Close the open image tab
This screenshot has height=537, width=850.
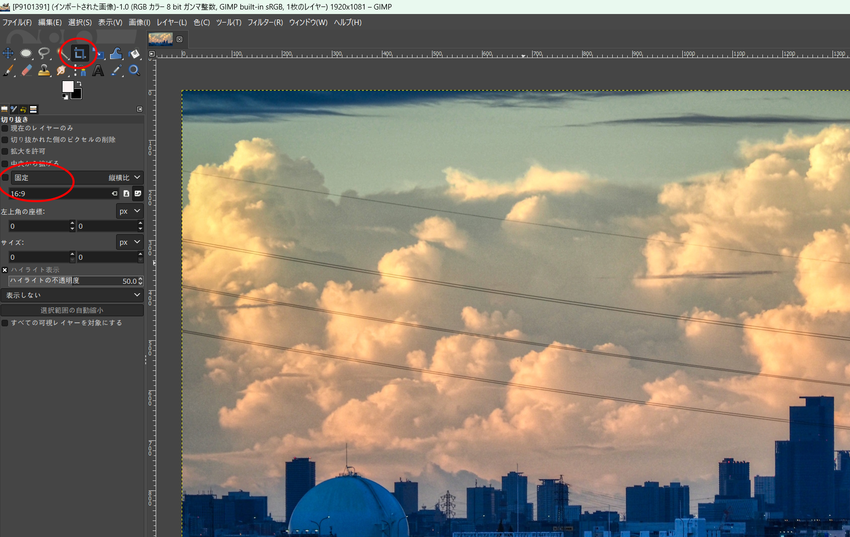(x=179, y=39)
